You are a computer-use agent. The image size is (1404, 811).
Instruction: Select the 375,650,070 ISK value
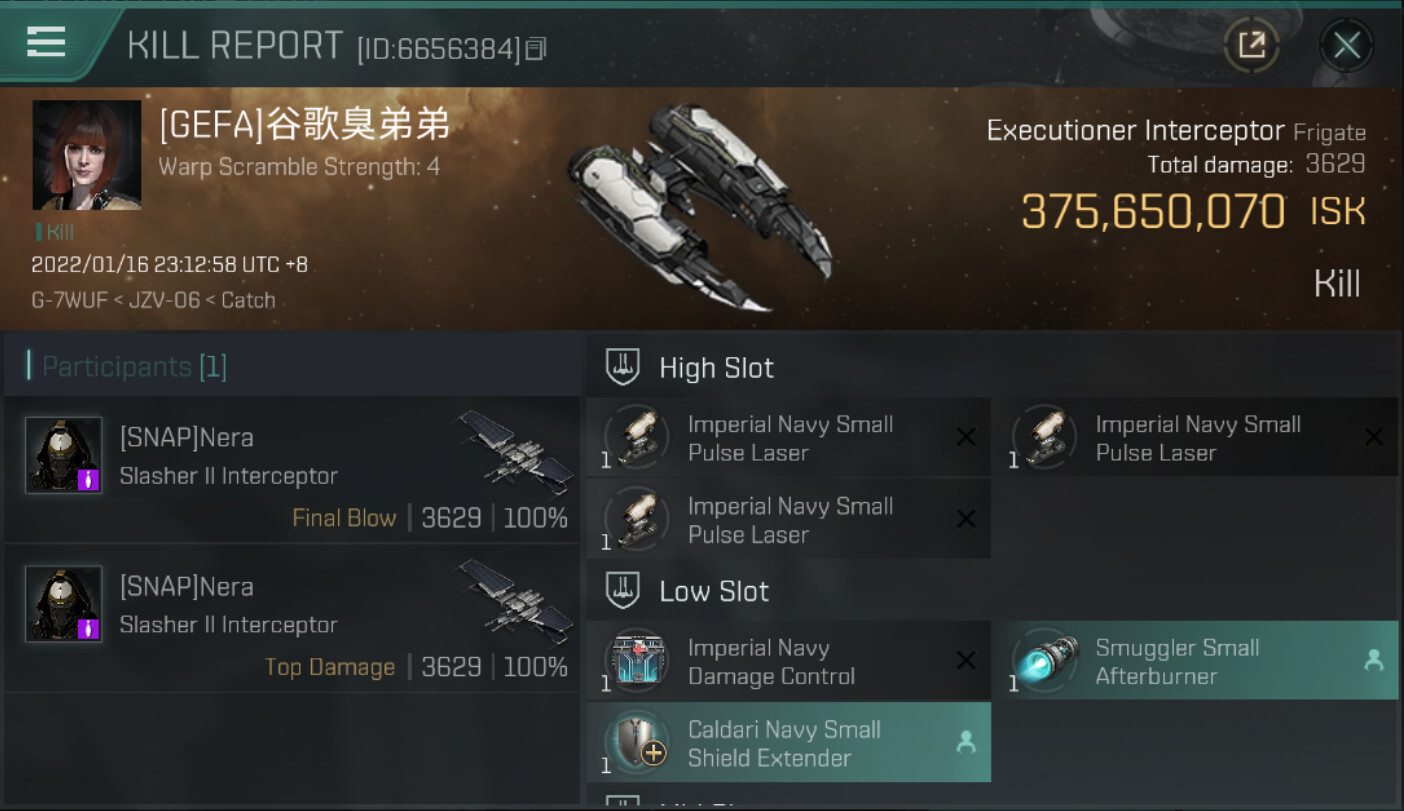click(x=1152, y=212)
